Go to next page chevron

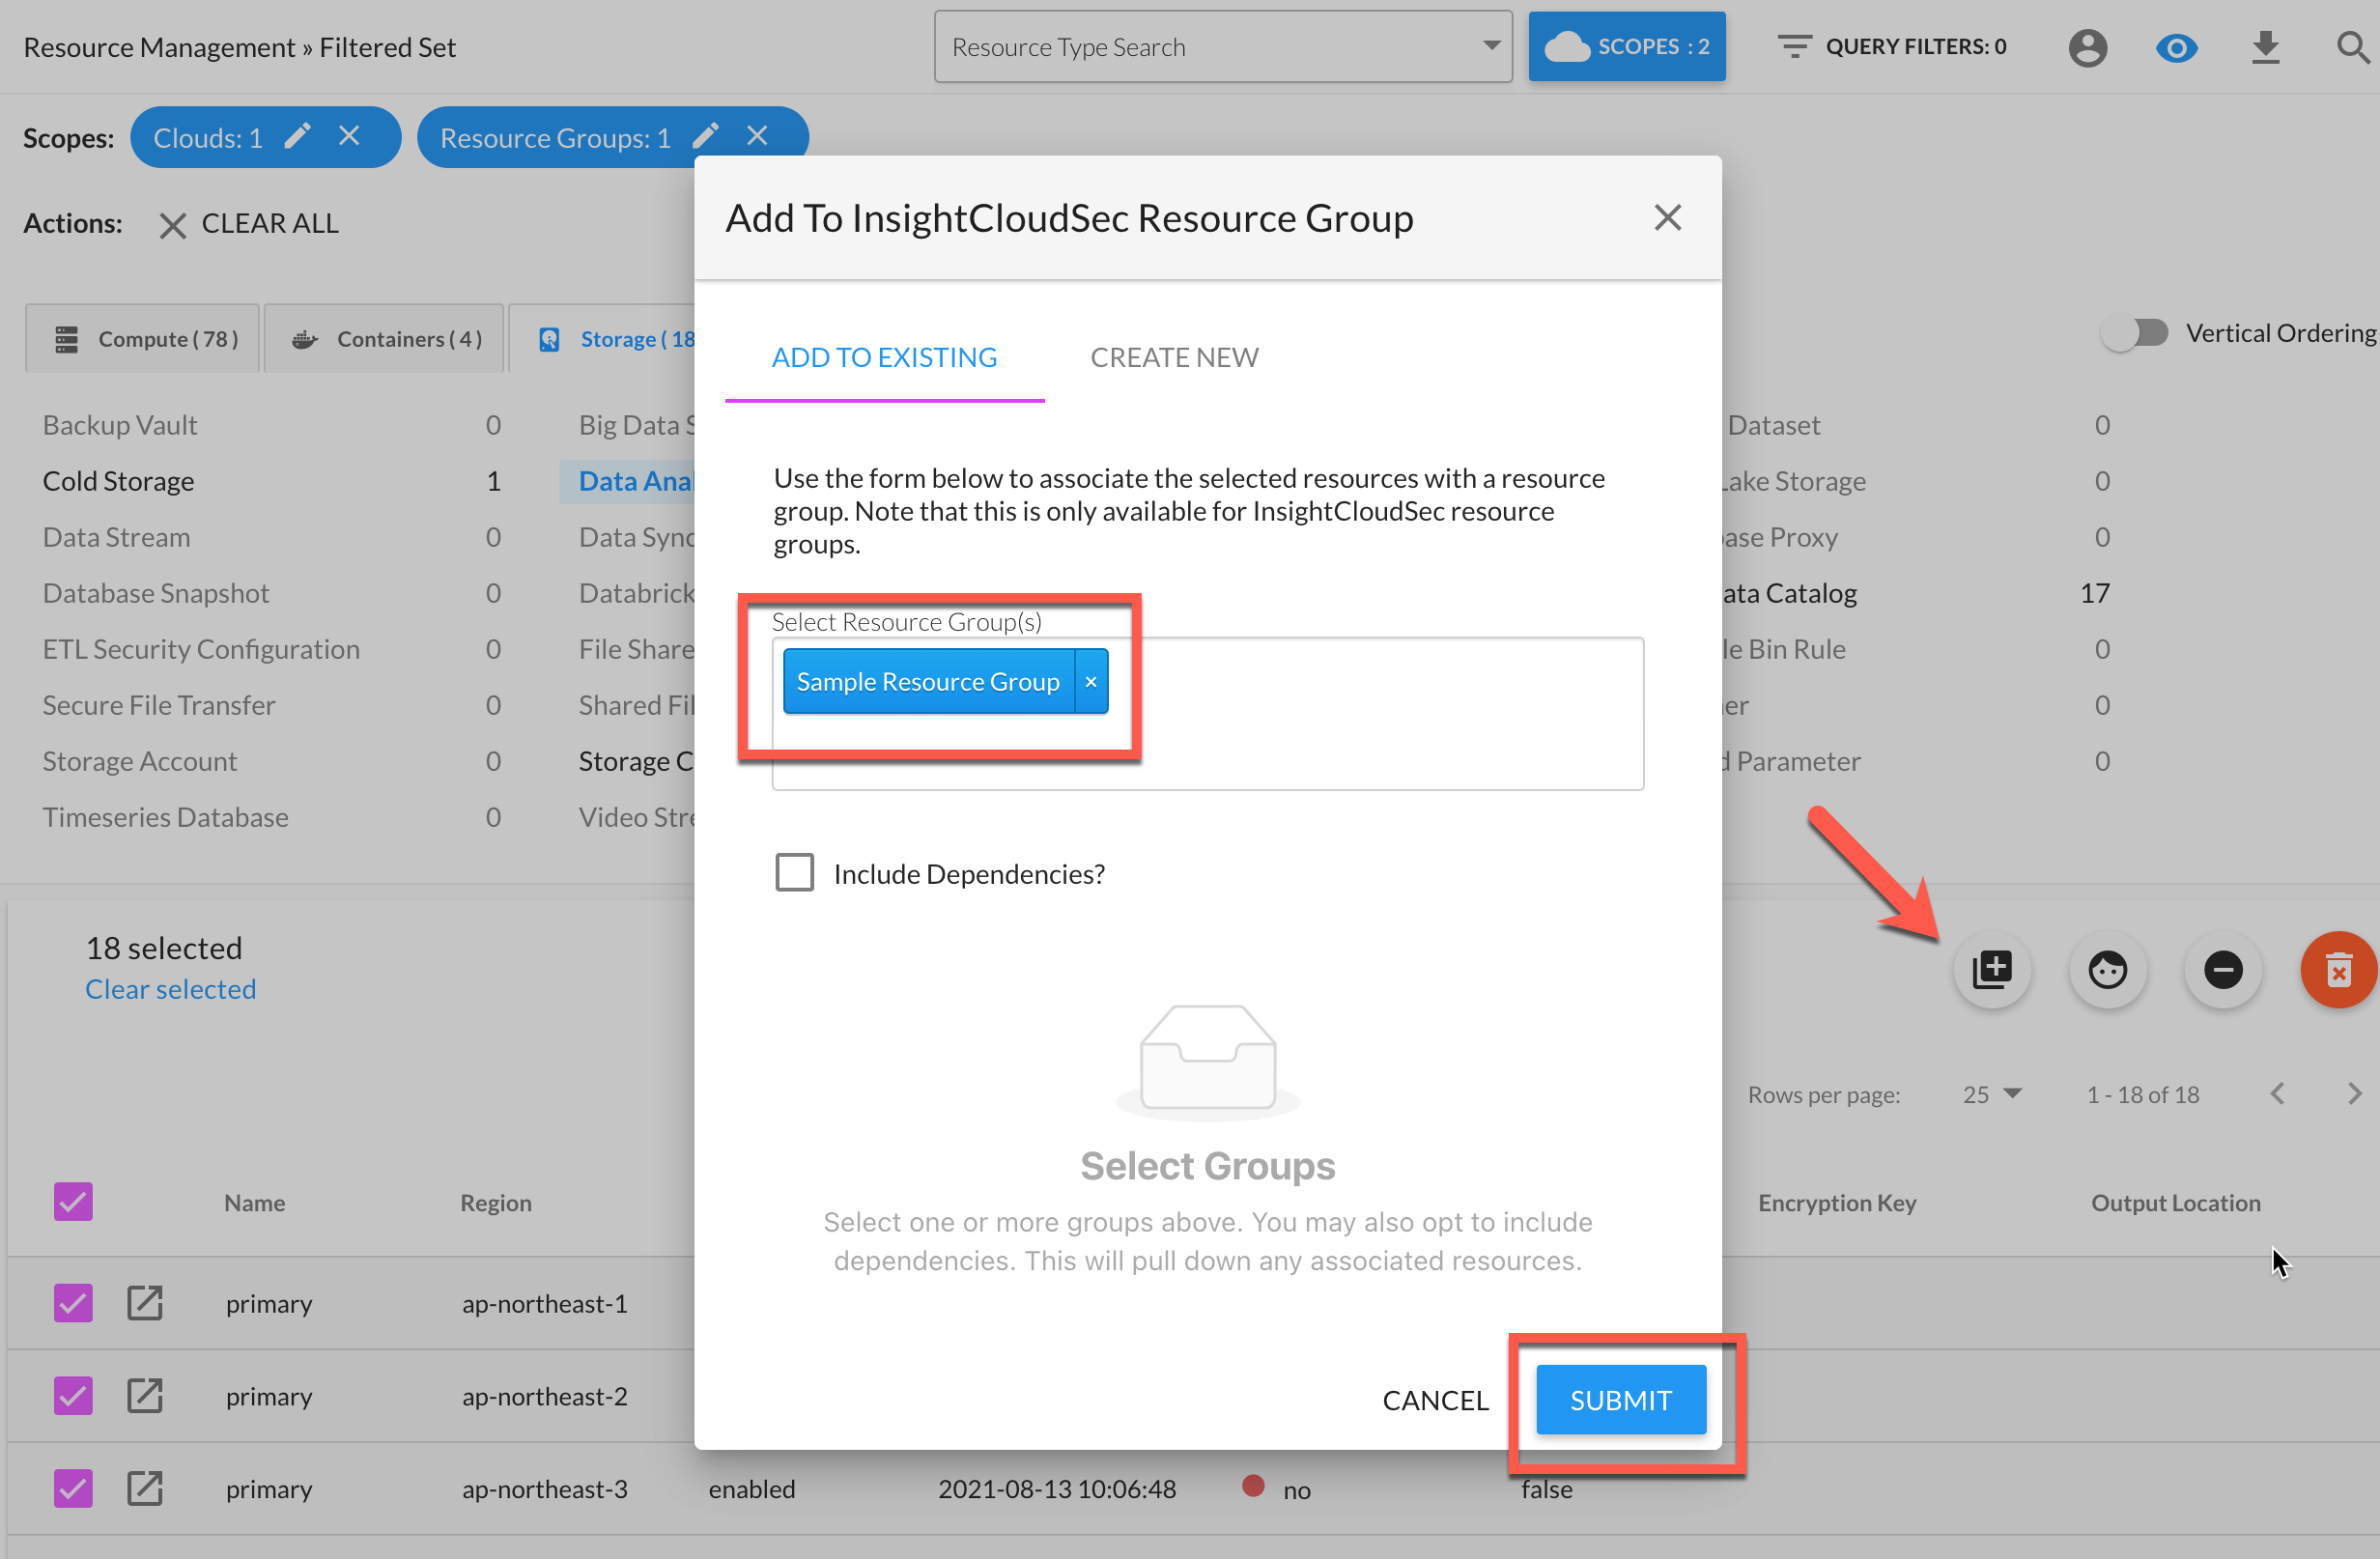[x=2353, y=1094]
